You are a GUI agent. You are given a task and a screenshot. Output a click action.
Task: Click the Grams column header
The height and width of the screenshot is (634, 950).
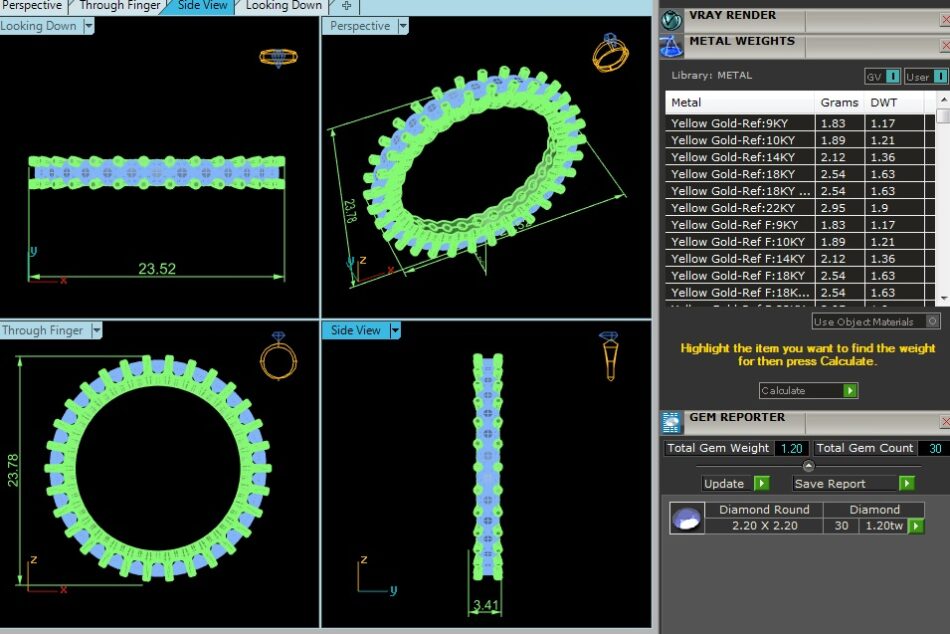pos(839,102)
